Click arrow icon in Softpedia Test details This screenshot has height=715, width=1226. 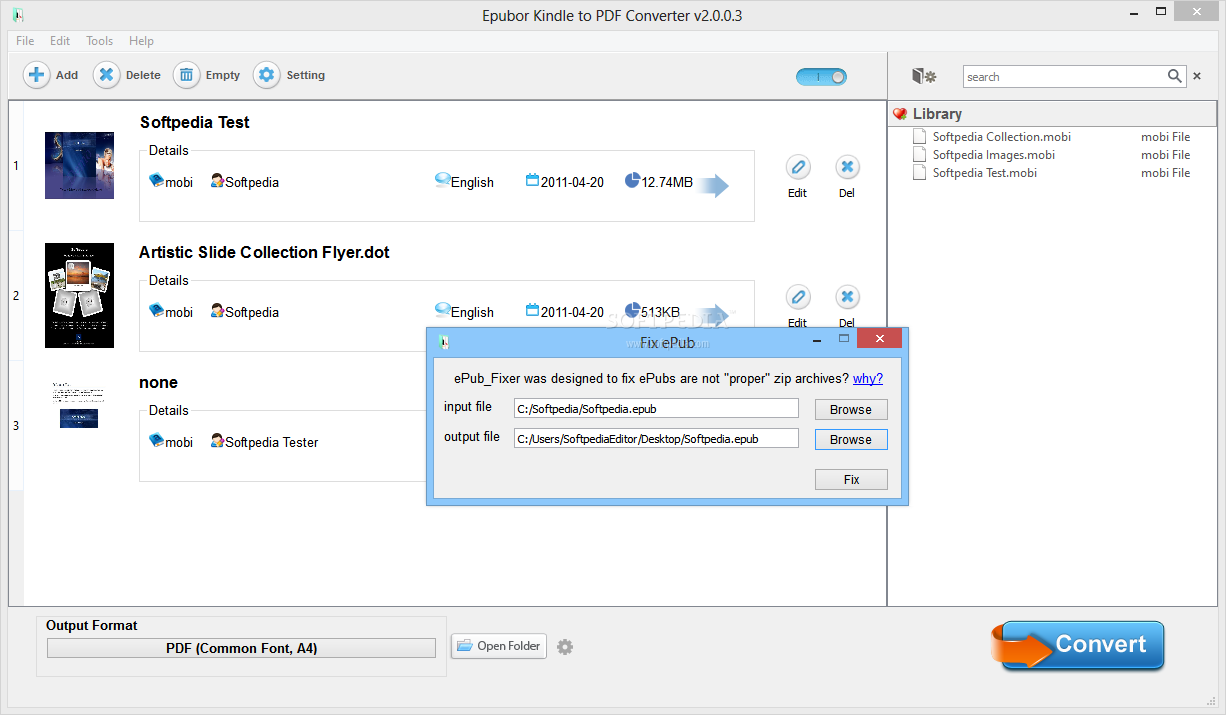pos(713,185)
